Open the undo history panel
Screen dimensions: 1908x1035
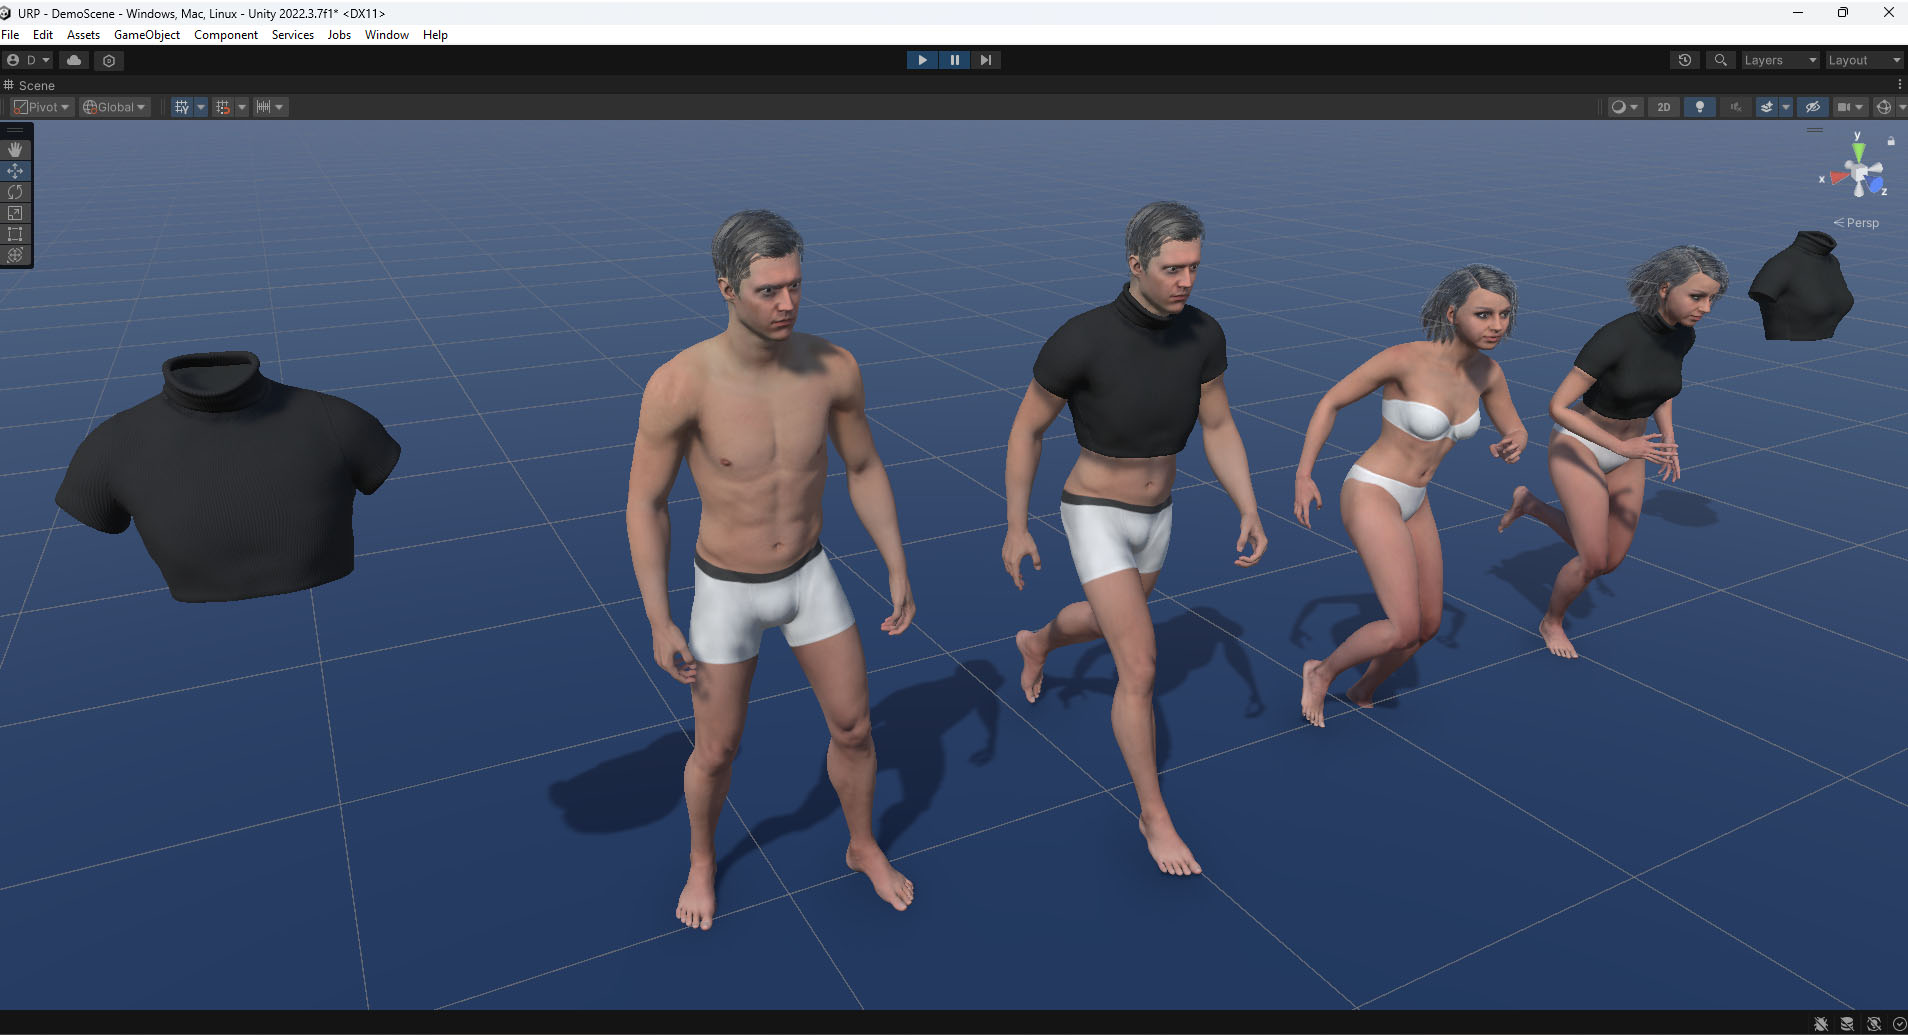click(1684, 60)
